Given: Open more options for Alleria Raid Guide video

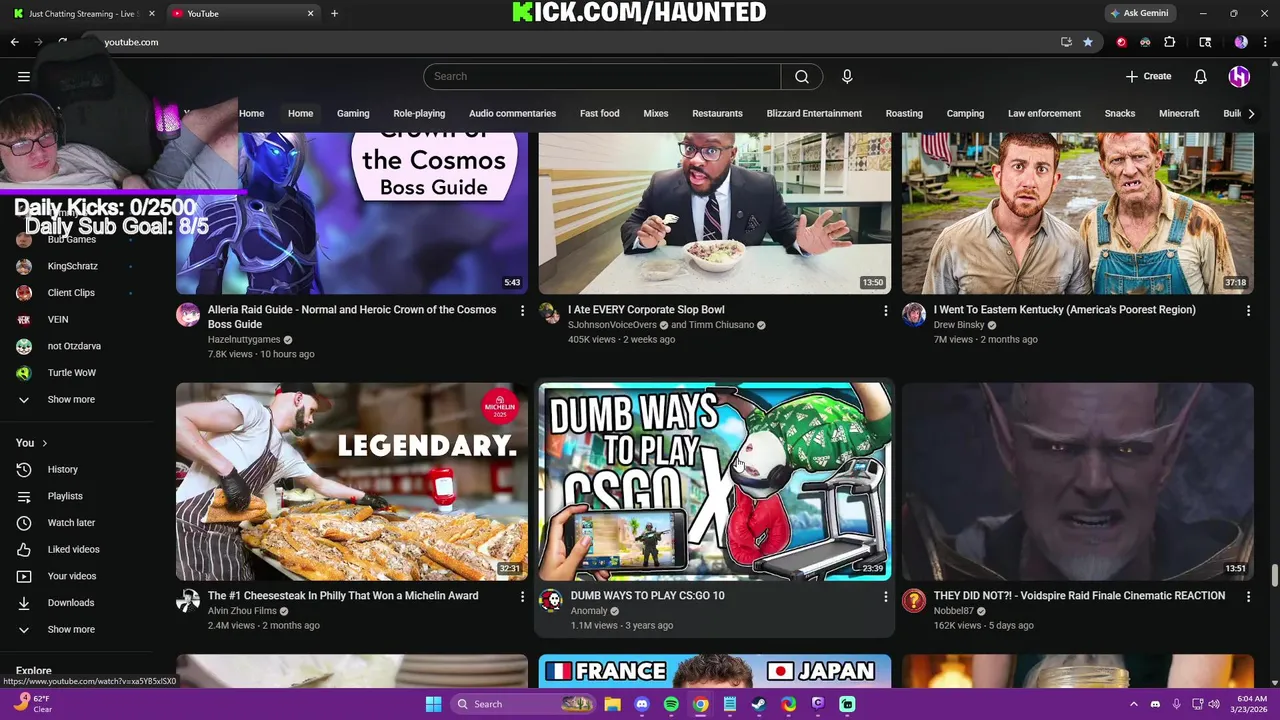Looking at the screenshot, I should tap(522, 311).
